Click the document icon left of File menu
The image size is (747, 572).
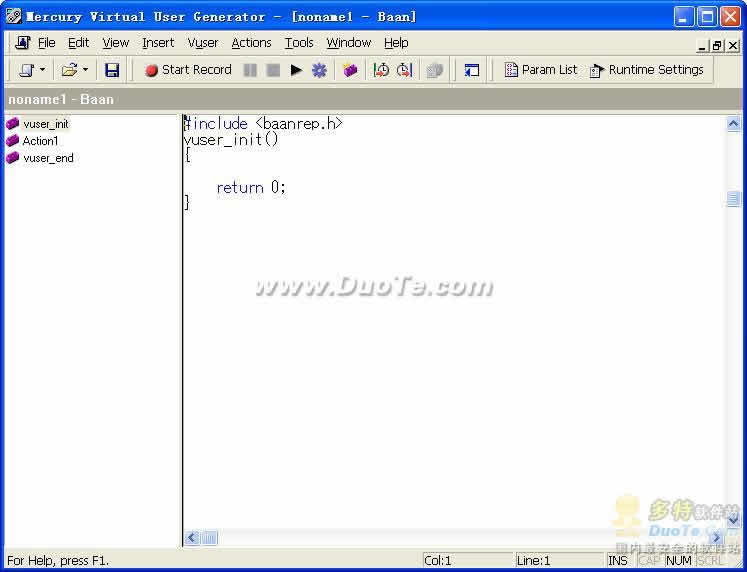coord(22,43)
